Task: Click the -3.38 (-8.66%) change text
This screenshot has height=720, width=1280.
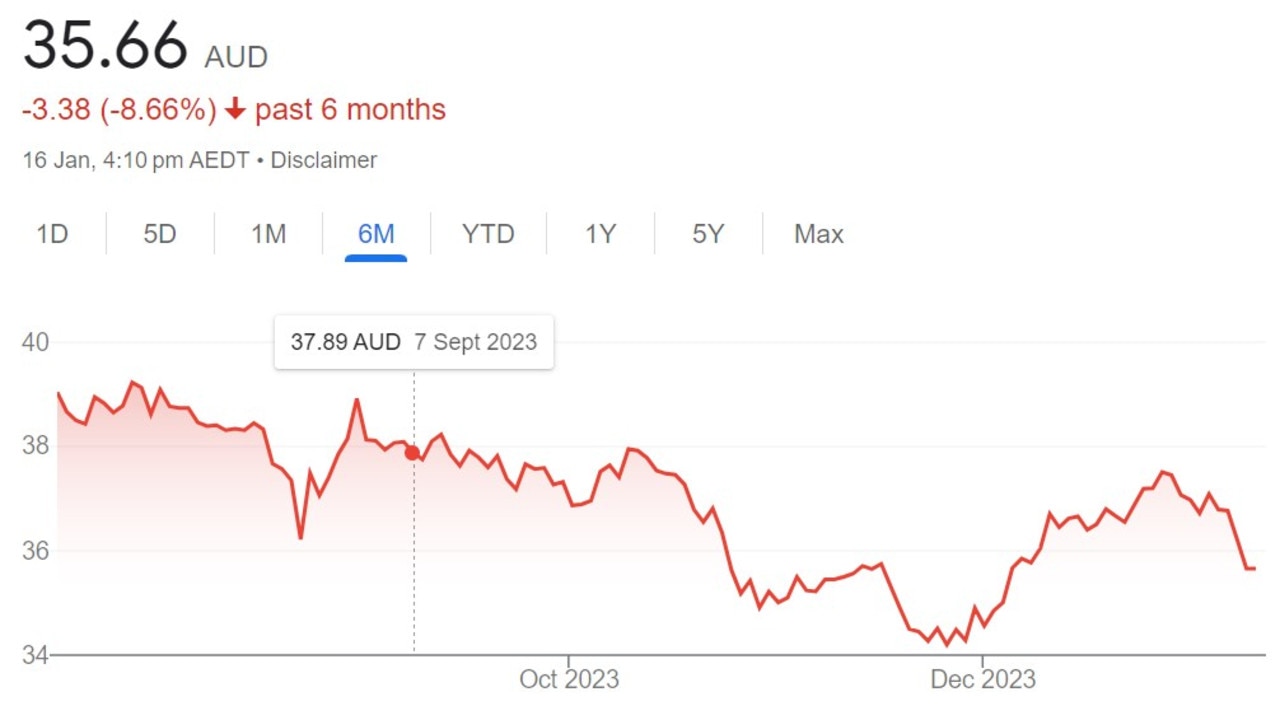Action: 119,109
